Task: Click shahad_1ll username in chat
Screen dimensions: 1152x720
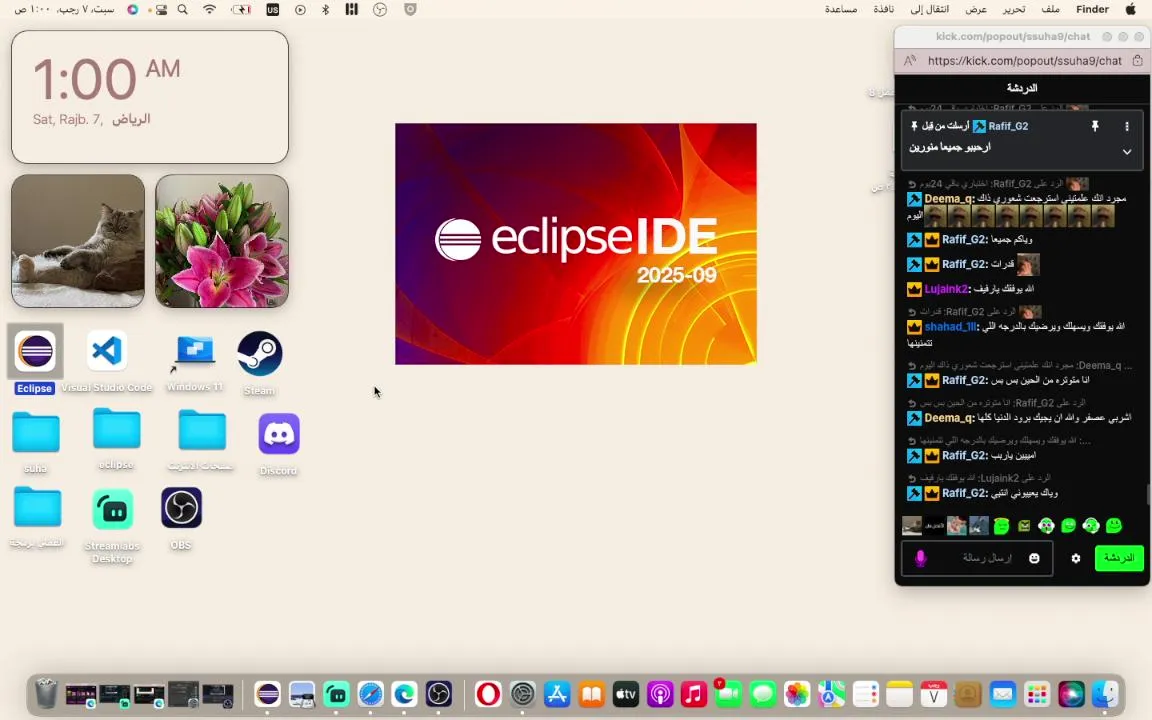Action: 950,327
